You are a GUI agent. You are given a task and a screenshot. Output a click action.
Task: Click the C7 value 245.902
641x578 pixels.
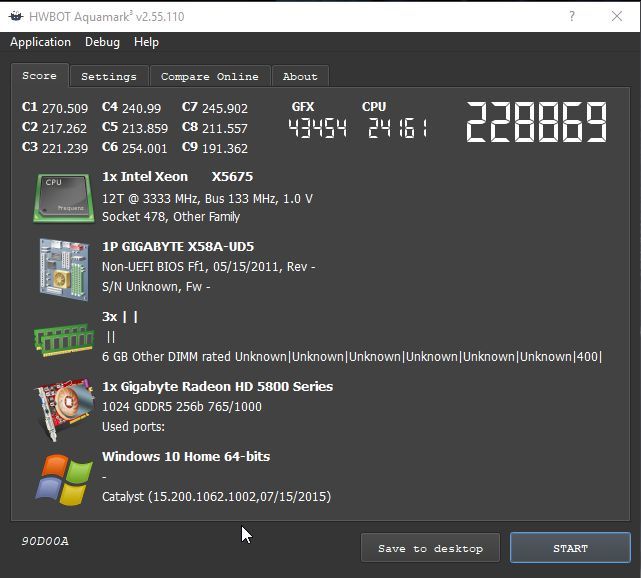[225, 108]
